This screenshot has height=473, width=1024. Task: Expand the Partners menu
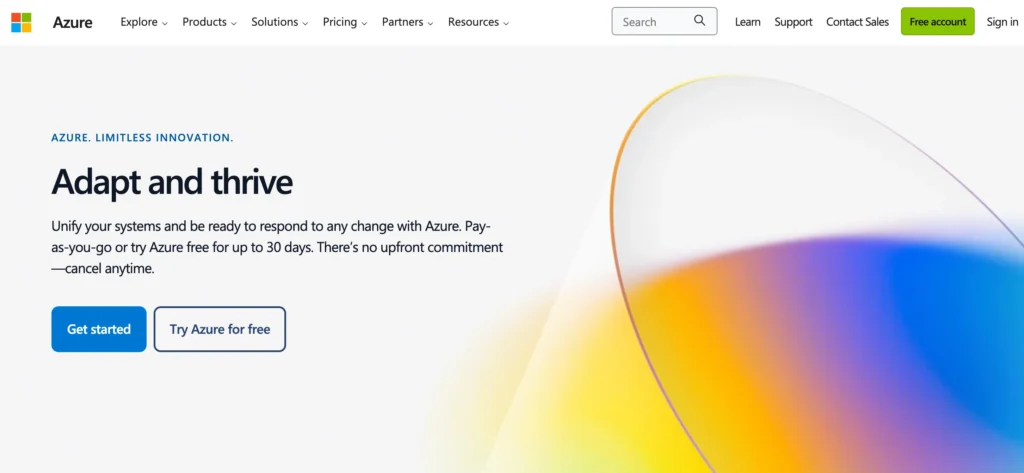click(x=408, y=22)
